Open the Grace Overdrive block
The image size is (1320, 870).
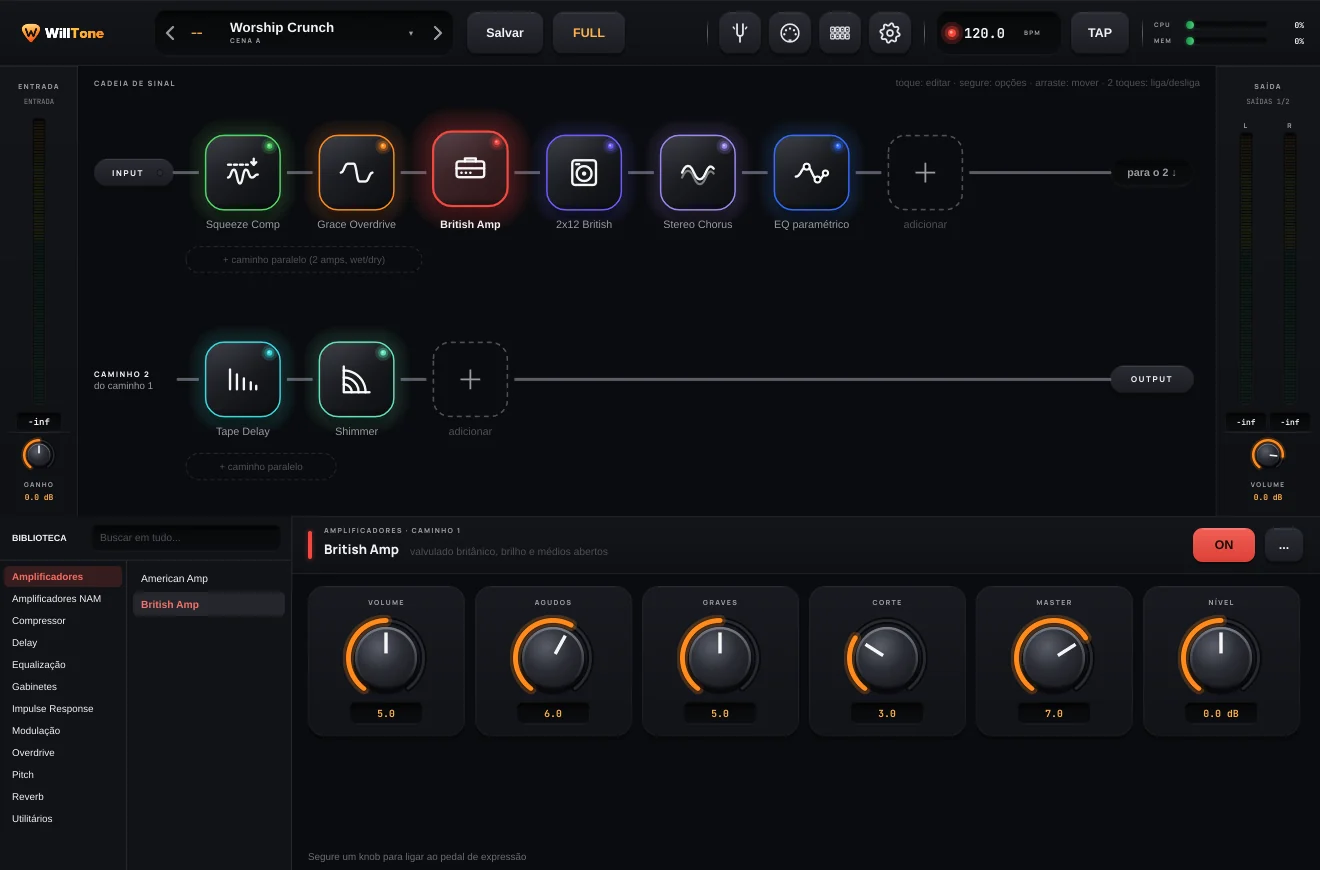[x=357, y=173]
